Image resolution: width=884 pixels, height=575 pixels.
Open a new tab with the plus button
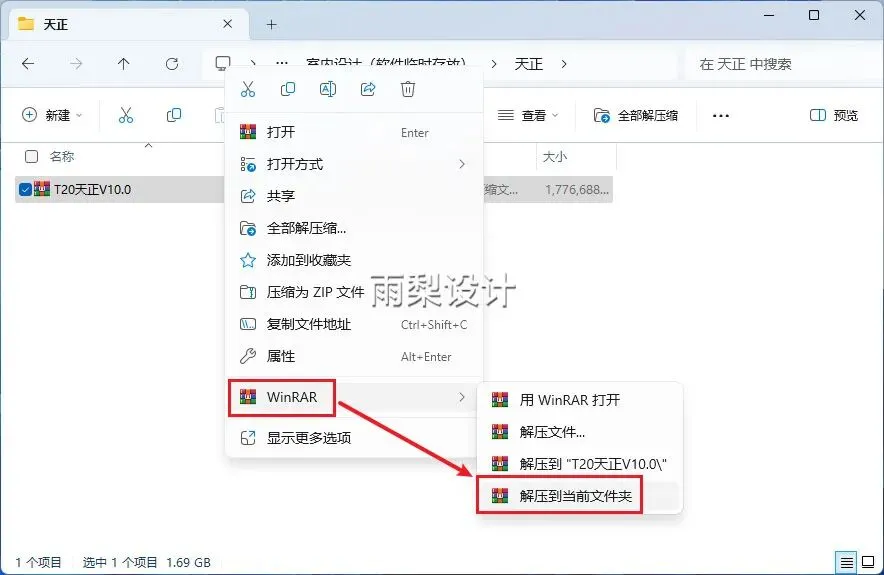click(x=272, y=24)
